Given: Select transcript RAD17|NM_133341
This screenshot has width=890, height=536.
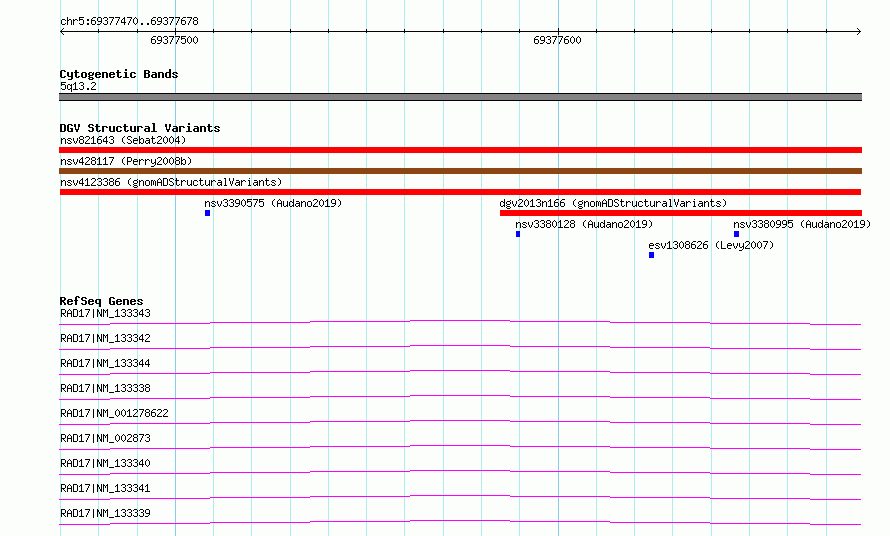Looking at the screenshot, I should click(x=106, y=488).
